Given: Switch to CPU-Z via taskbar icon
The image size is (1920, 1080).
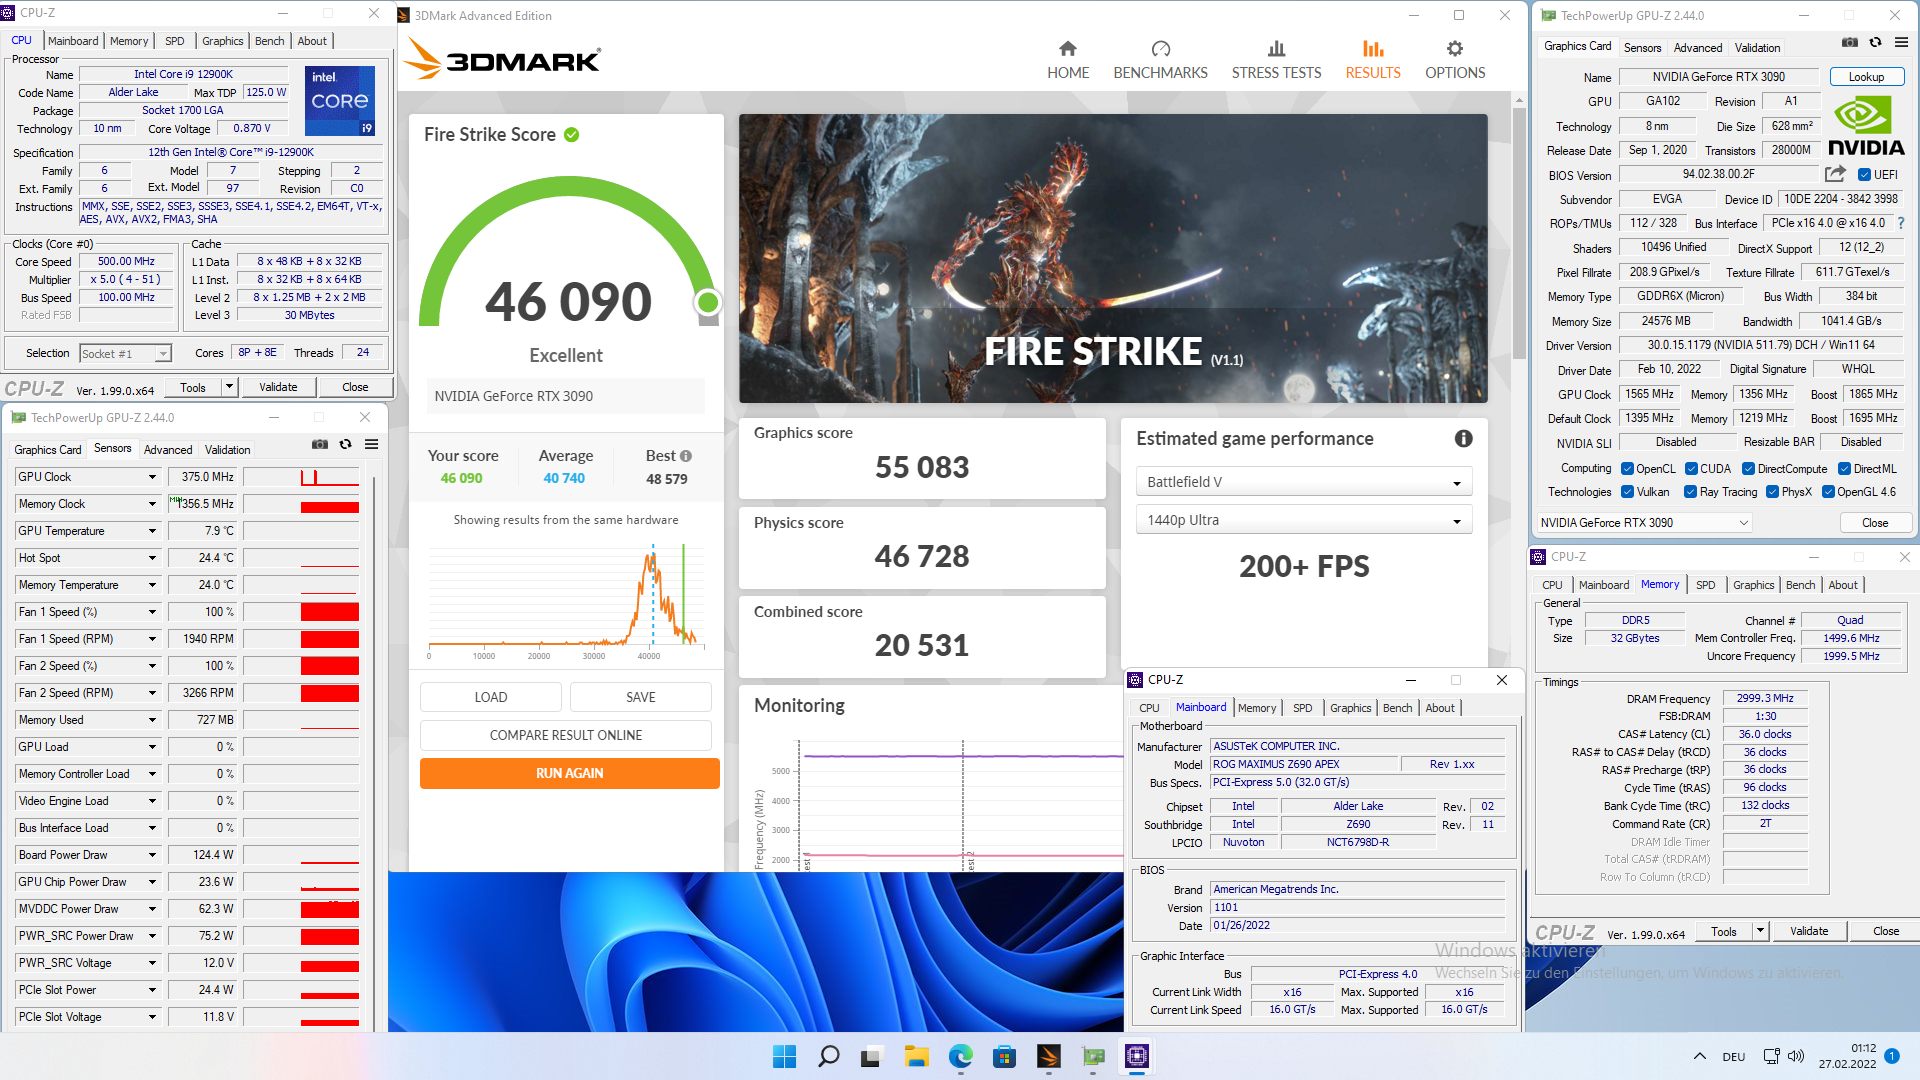Looking at the screenshot, I should point(1137,1056).
